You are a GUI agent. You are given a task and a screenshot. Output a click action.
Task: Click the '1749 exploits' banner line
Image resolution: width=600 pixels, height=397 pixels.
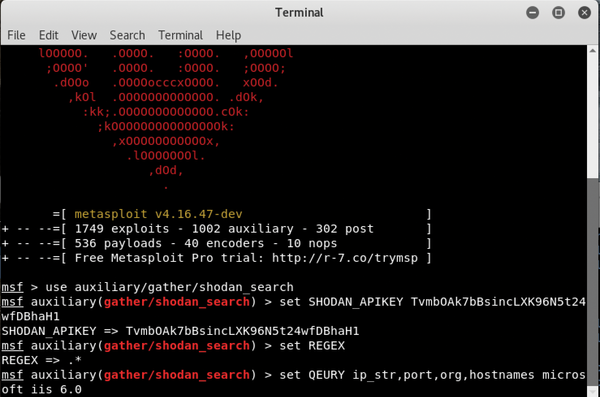click(x=217, y=229)
